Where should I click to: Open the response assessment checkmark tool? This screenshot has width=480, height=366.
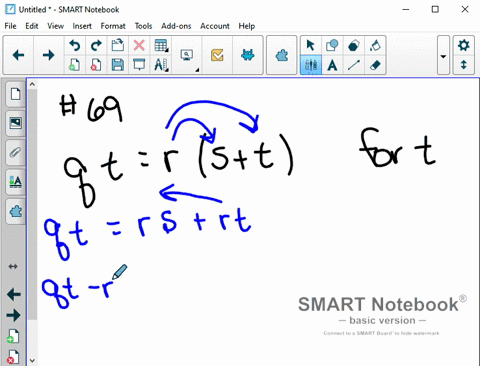click(217, 55)
